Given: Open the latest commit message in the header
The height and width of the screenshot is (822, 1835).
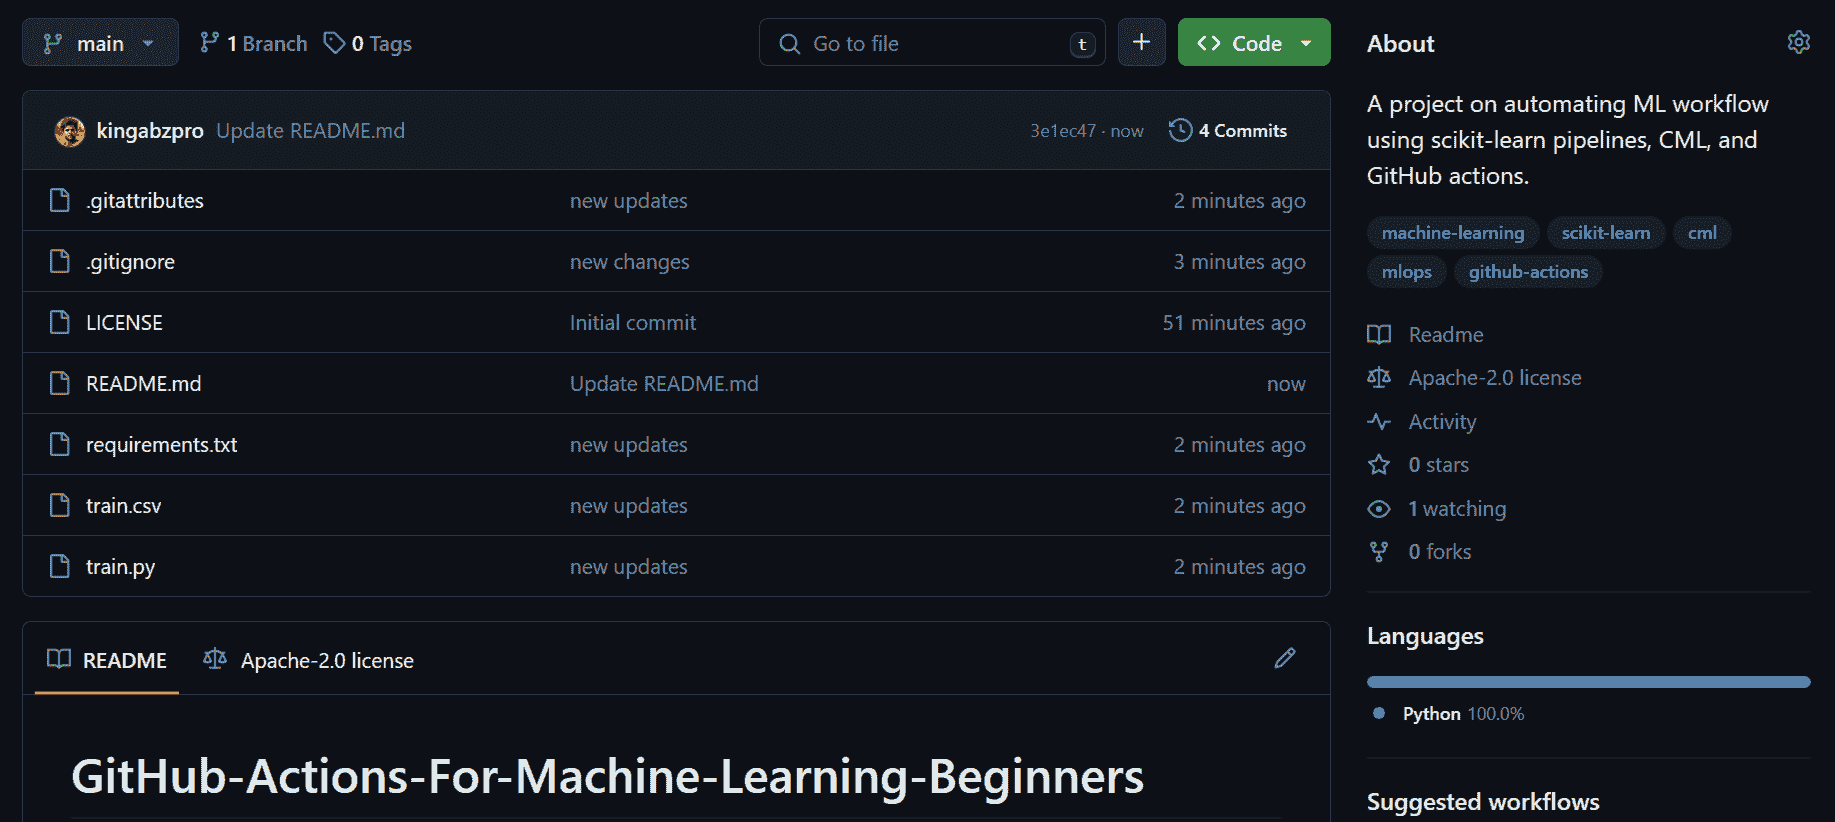Looking at the screenshot, I should pos(310,131).
